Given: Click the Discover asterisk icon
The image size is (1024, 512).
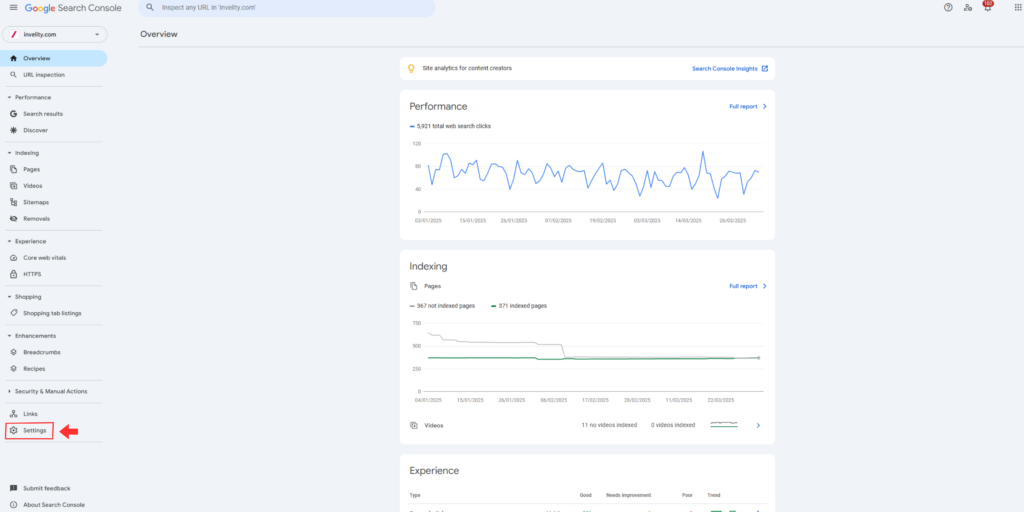Looking at the screenshot, I should 14,130.
